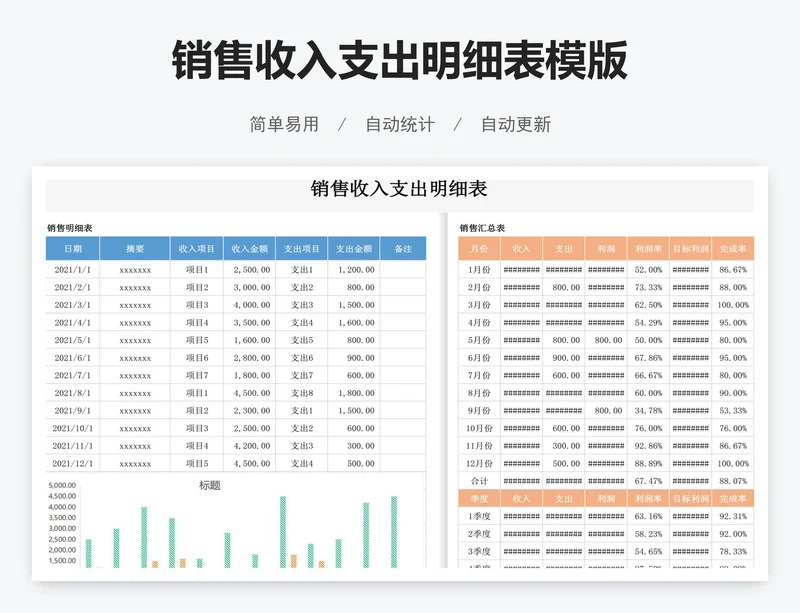
Task: Select the 合计 row label
Action: click(479, 481)
